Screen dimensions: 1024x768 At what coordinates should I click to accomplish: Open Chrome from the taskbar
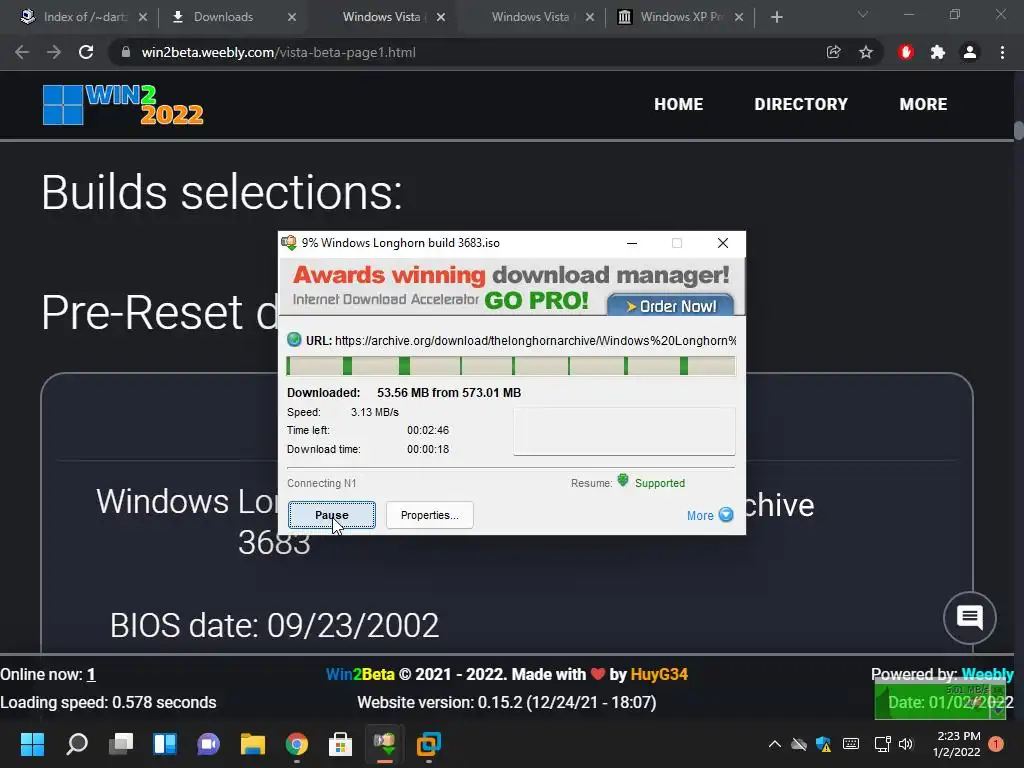tap(296, 744)
